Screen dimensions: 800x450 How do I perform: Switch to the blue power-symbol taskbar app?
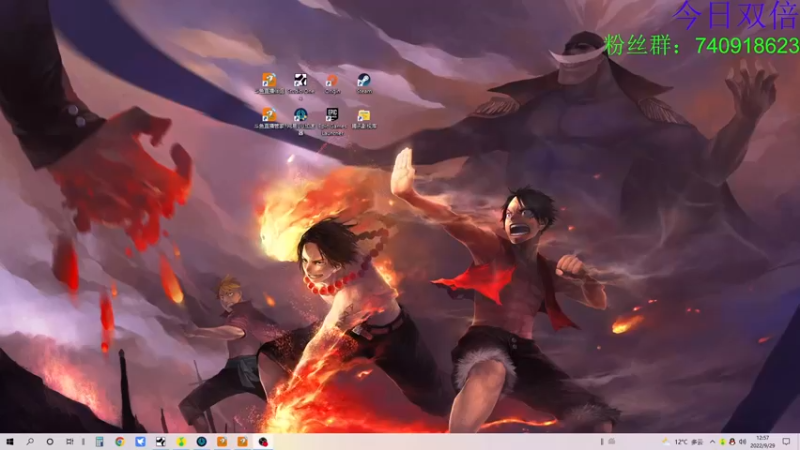point(202,442)
